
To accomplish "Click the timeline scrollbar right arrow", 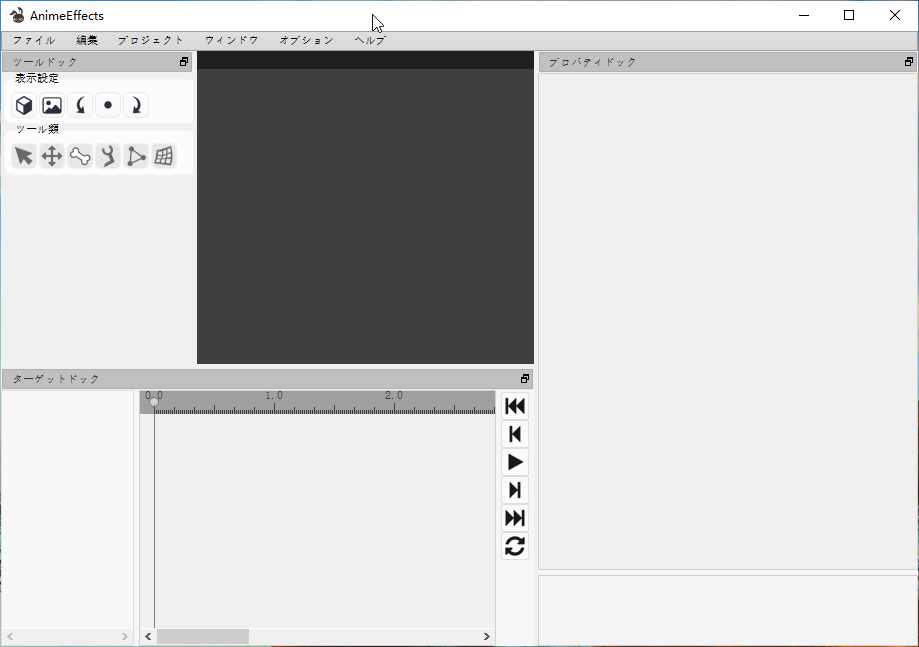I will click(486, 636).
